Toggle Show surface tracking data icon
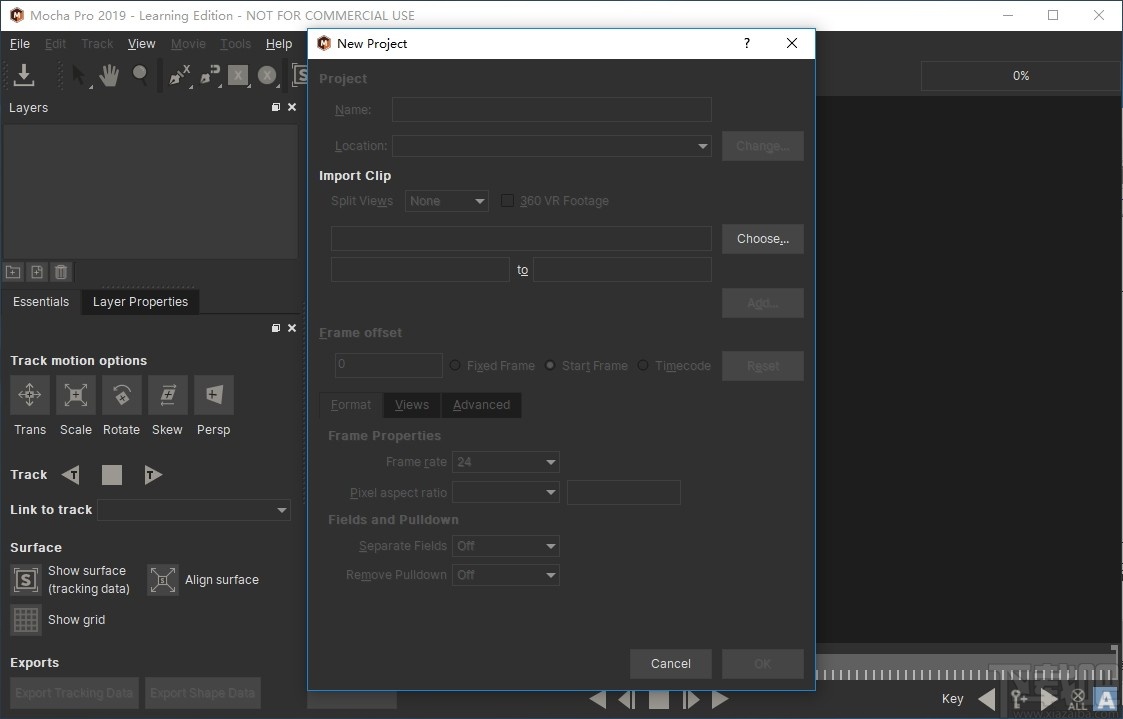Screen dimensions: 1123x719 (26, 579)
